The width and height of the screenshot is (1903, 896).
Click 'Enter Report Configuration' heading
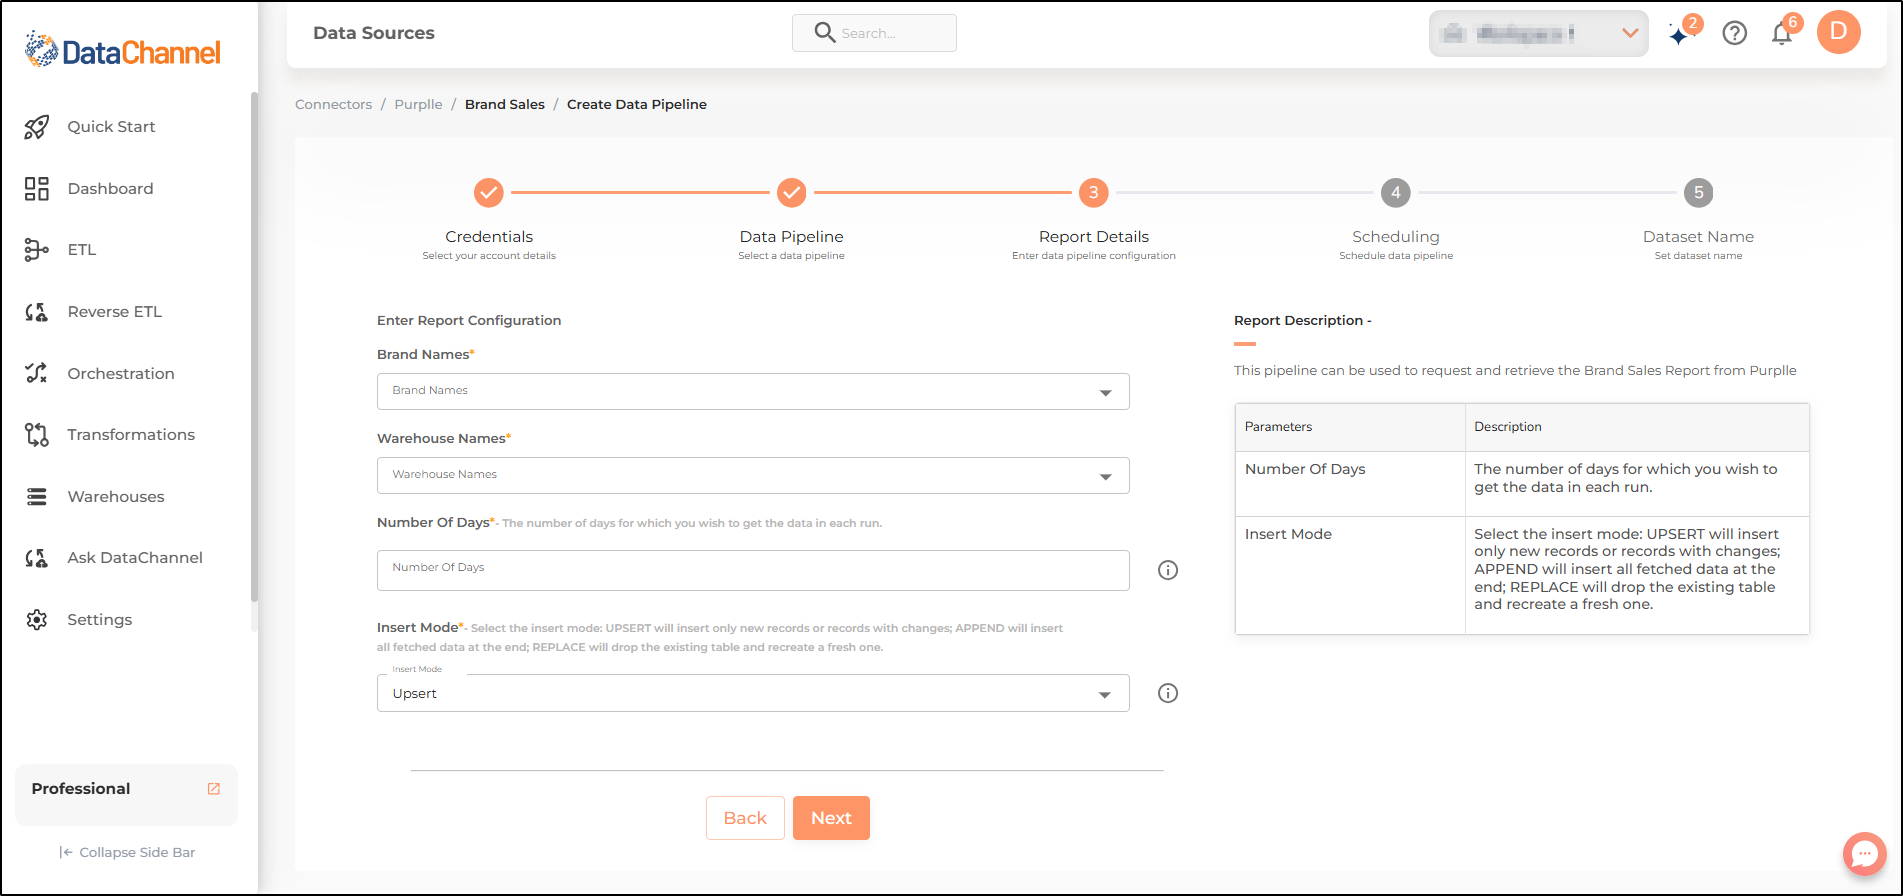[469, 321]
